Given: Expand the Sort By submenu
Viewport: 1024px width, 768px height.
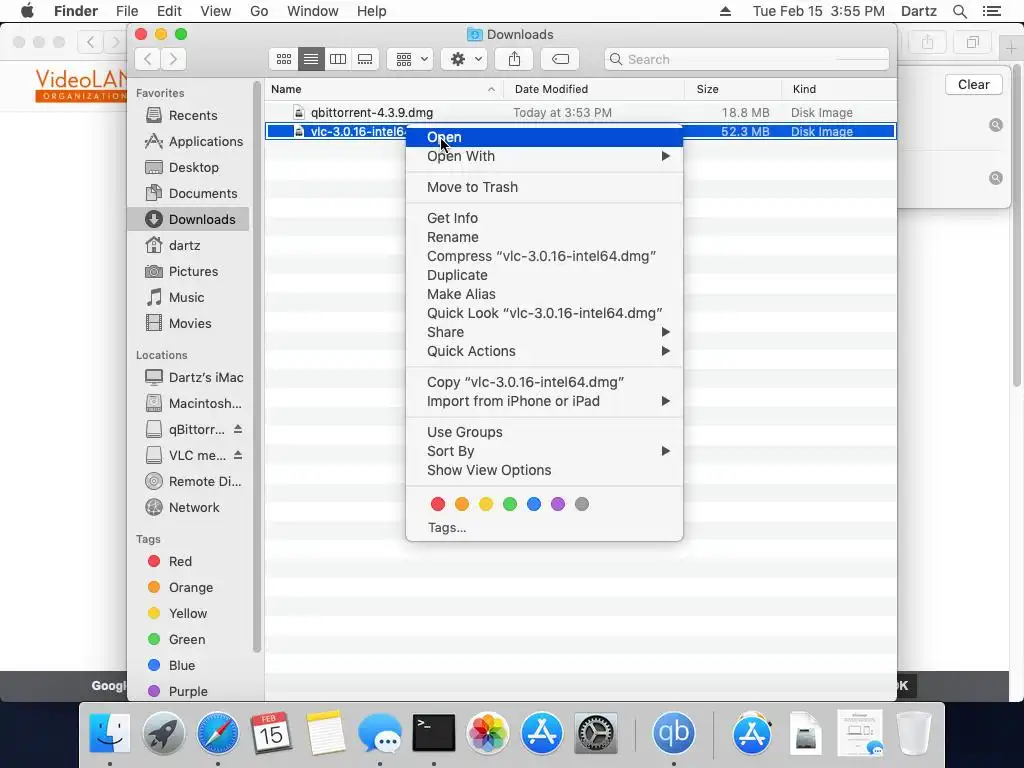Looking at the screenshot, I should pos(544,451).
